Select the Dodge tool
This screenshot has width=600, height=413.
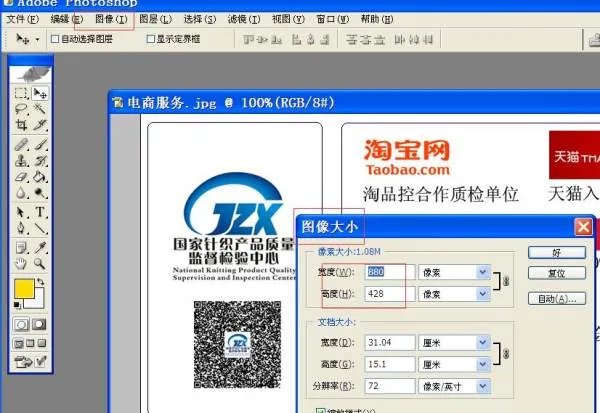click(x=40, y=193)
